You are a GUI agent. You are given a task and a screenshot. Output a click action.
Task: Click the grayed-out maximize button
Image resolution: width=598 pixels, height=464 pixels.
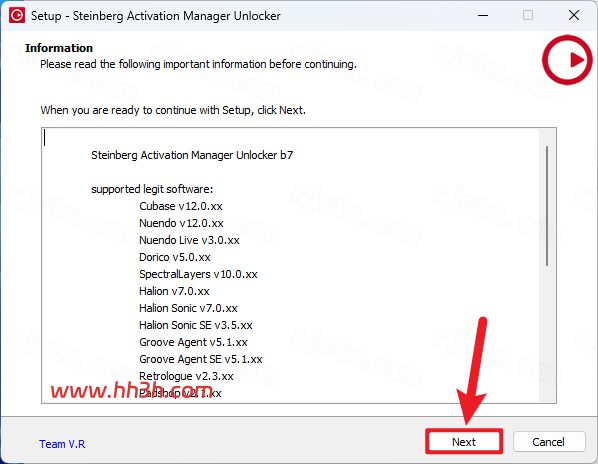click(x=528, y=15)
